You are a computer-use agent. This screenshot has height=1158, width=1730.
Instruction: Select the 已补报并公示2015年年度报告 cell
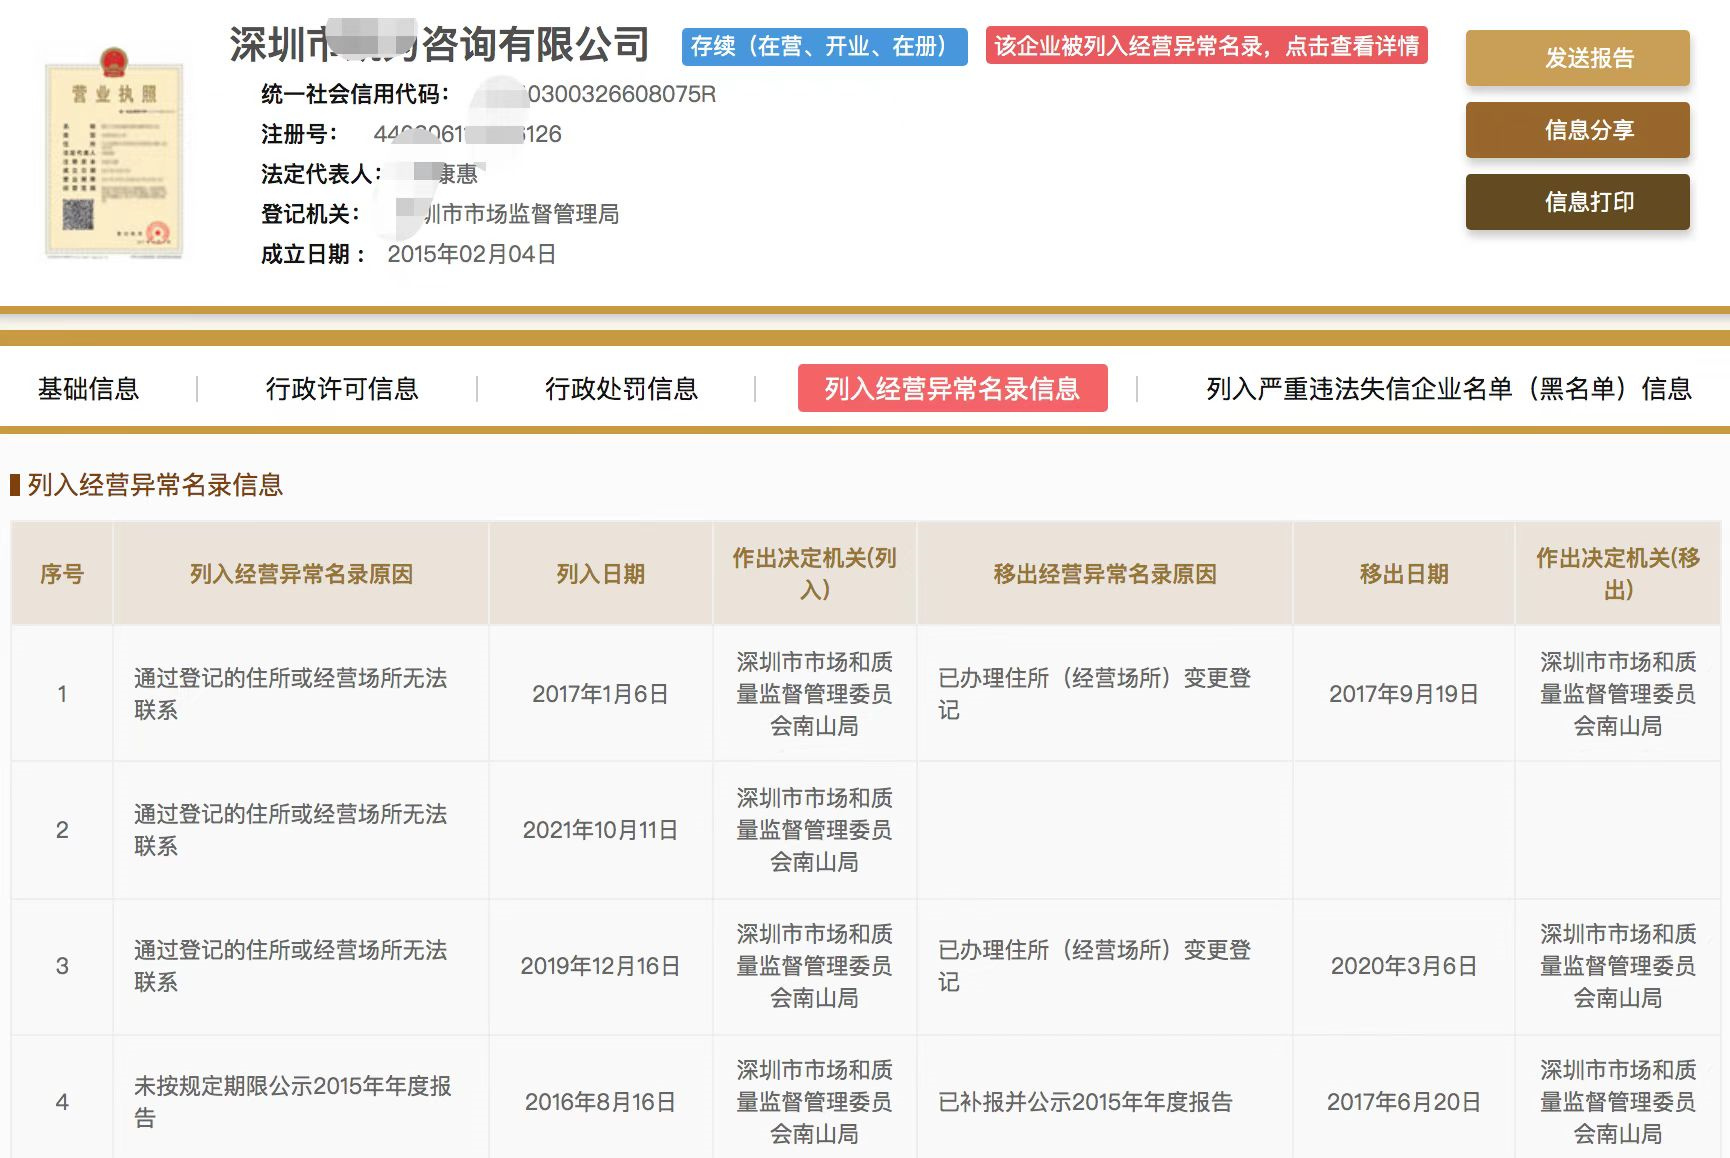[1085, 1102]
